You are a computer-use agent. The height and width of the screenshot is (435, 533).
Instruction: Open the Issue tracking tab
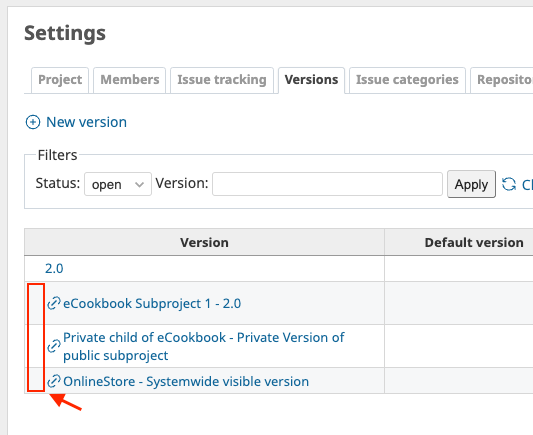[222, 80]
